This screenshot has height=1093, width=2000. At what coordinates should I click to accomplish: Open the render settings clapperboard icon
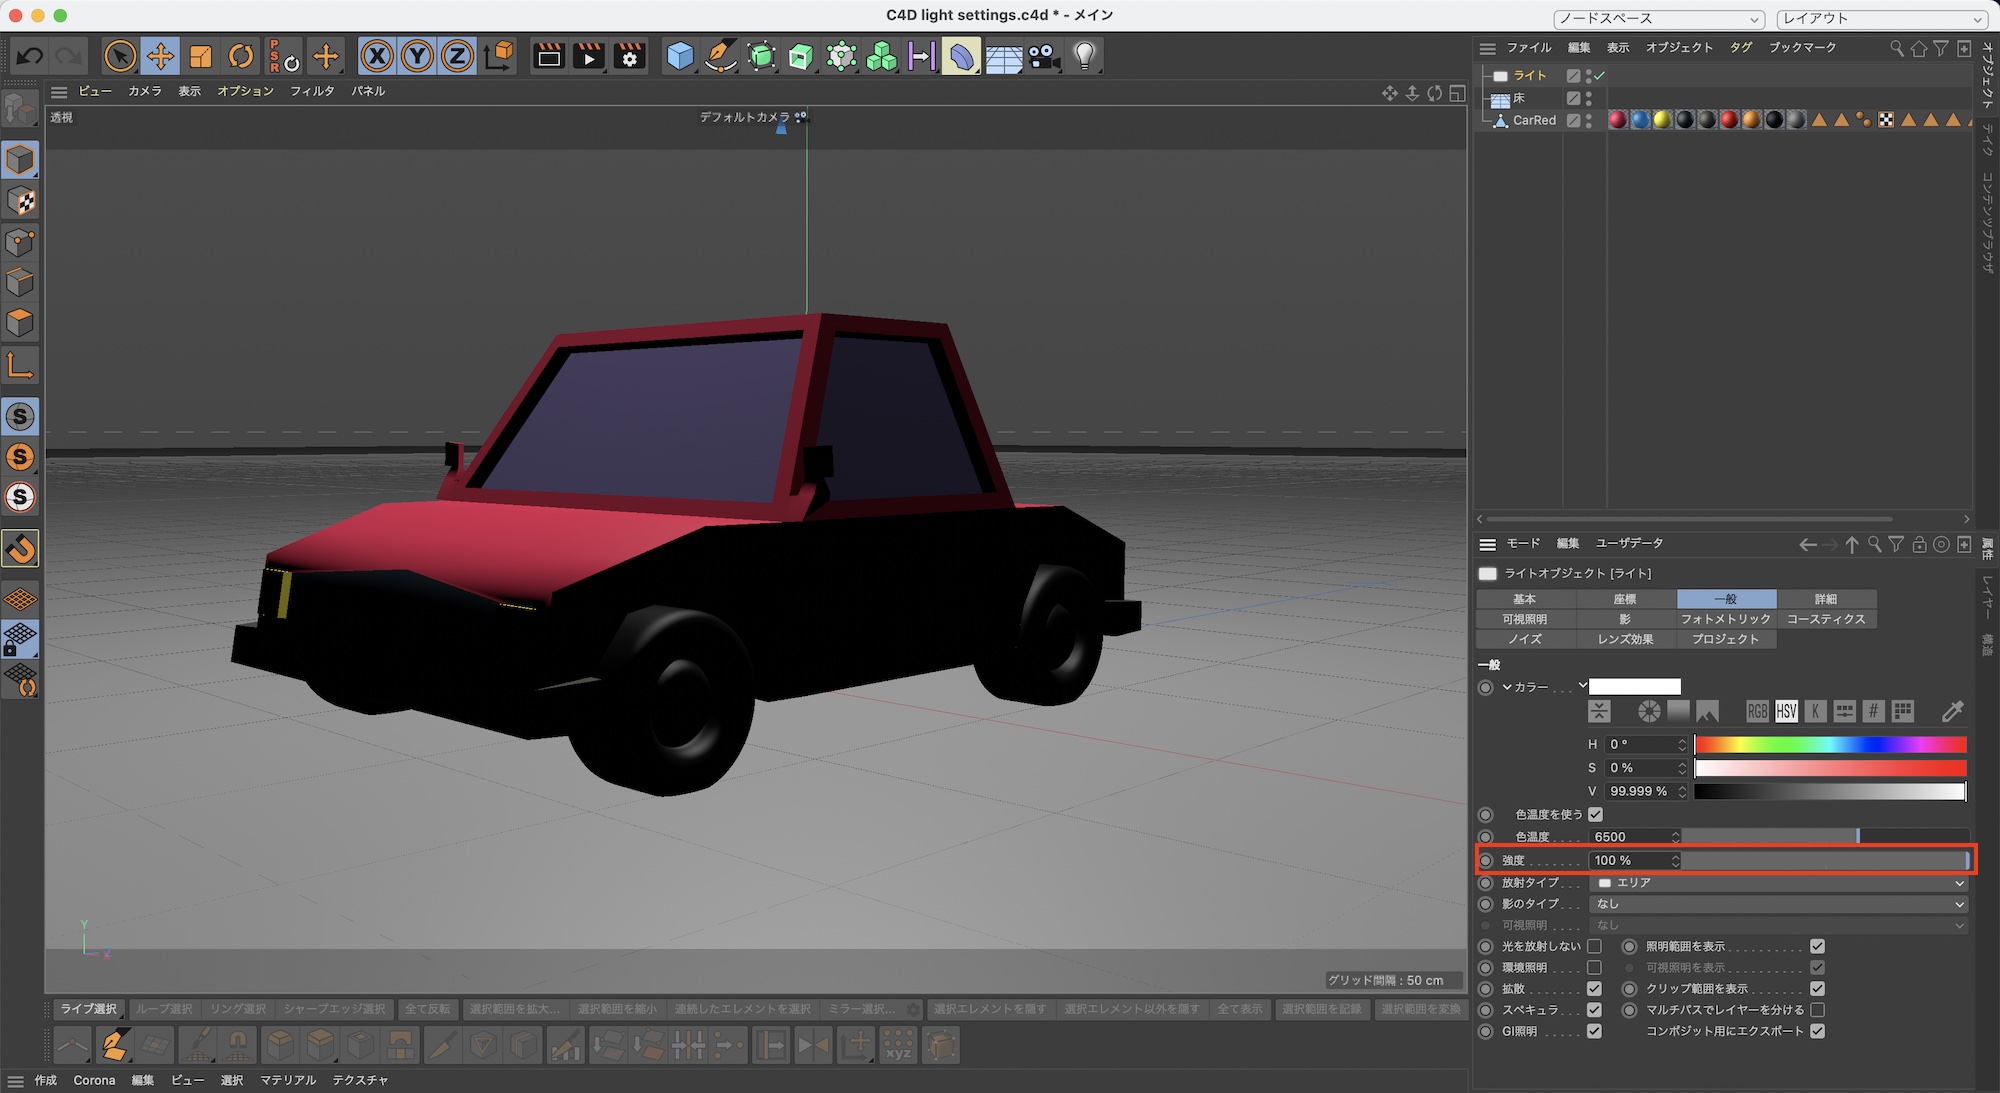[x=629, y=56]
